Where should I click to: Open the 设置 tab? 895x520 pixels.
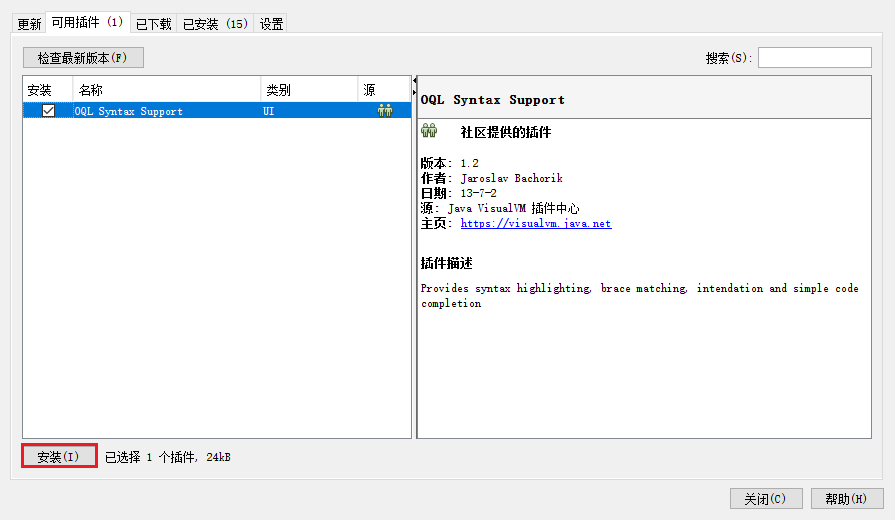[x=271, y=23]
